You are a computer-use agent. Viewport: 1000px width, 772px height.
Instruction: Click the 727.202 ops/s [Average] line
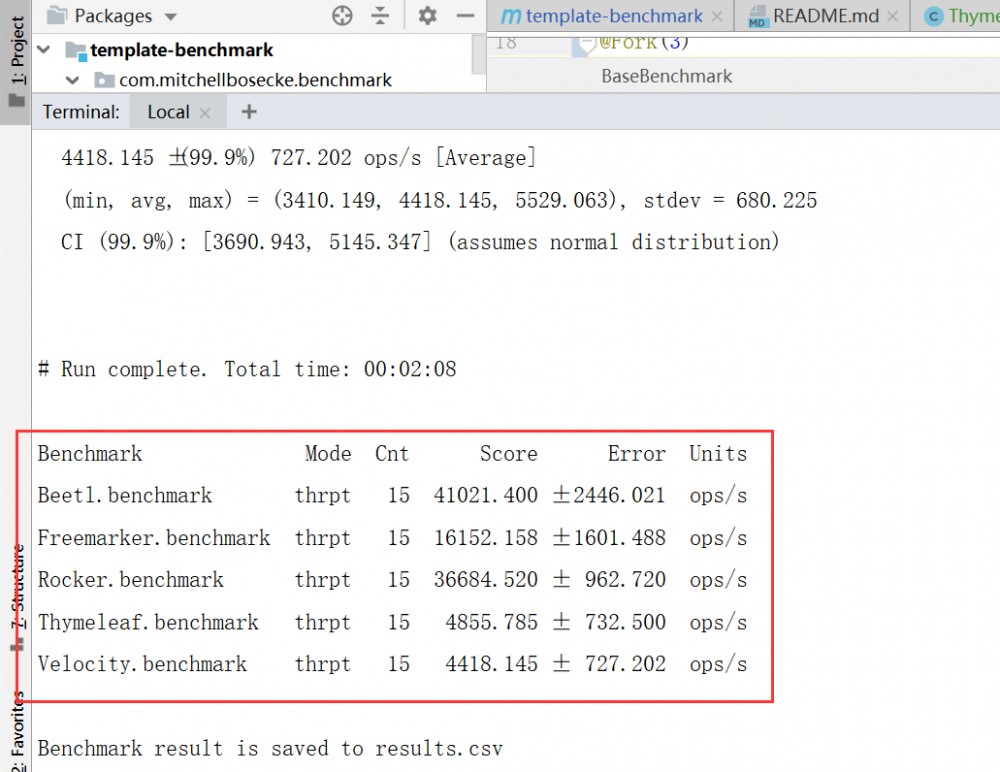pos(298,158)
